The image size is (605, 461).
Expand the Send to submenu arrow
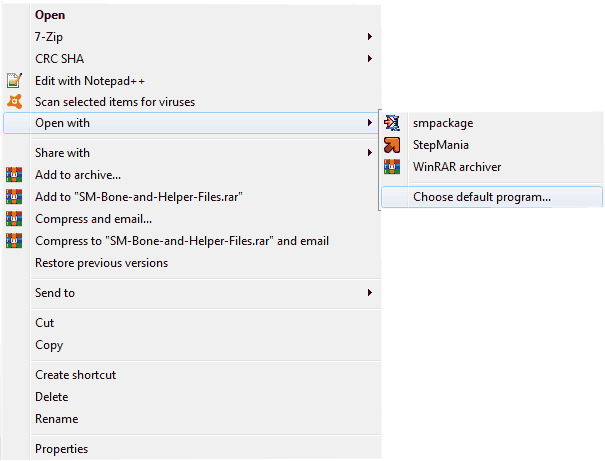370,292
